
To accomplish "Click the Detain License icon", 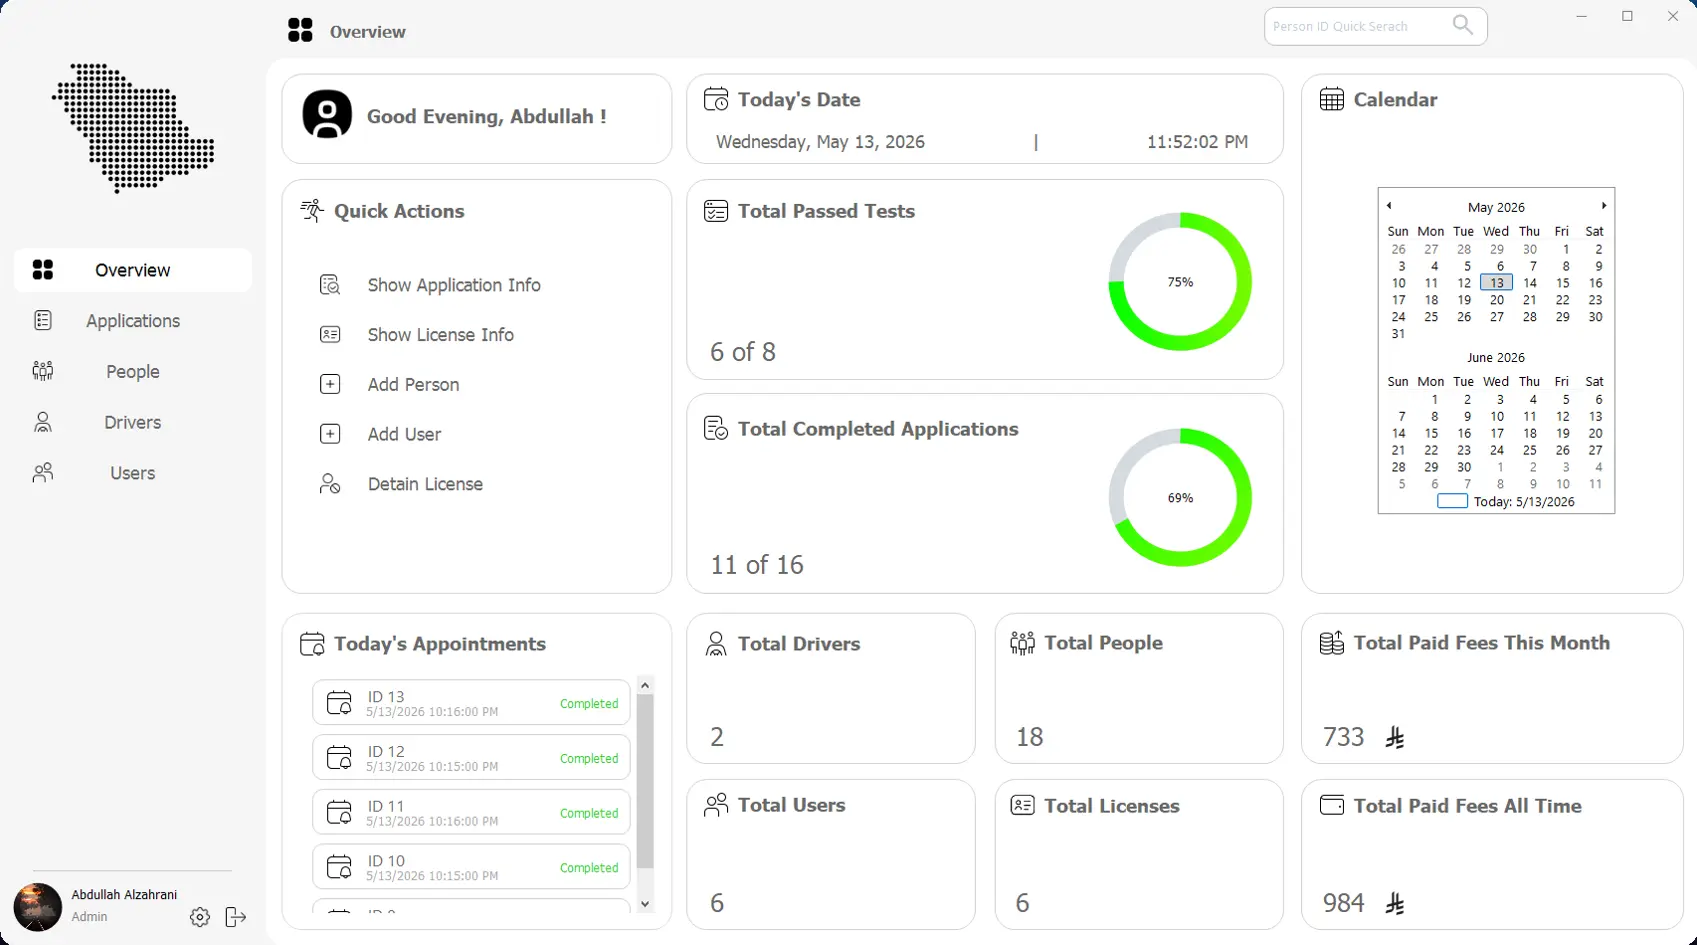I will (330, 484).
